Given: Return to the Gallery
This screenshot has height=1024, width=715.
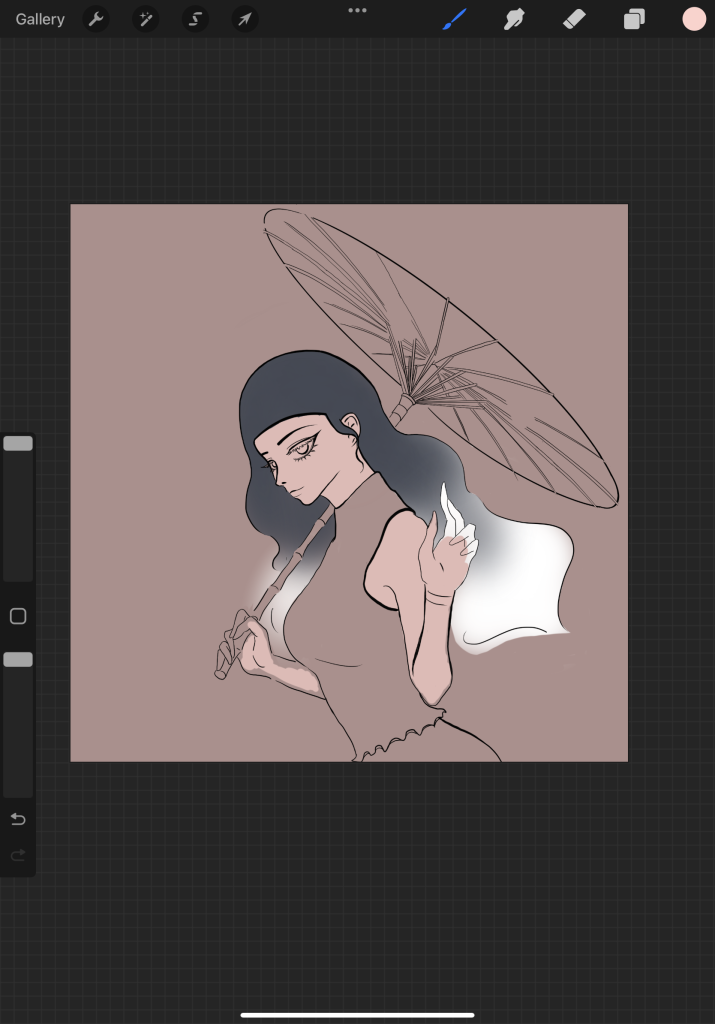Looking at the screenshot, I should point(40,20).
